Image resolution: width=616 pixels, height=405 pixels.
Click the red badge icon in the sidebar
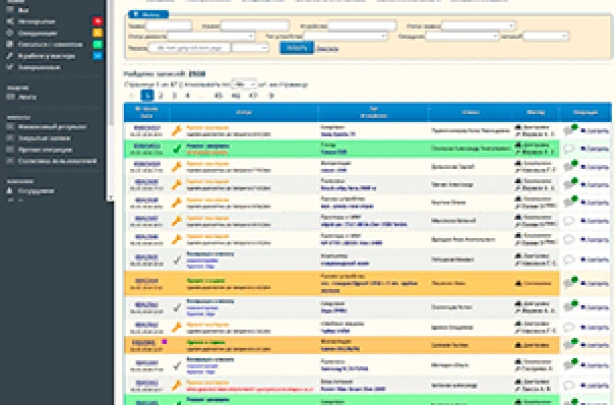point(96,19)
